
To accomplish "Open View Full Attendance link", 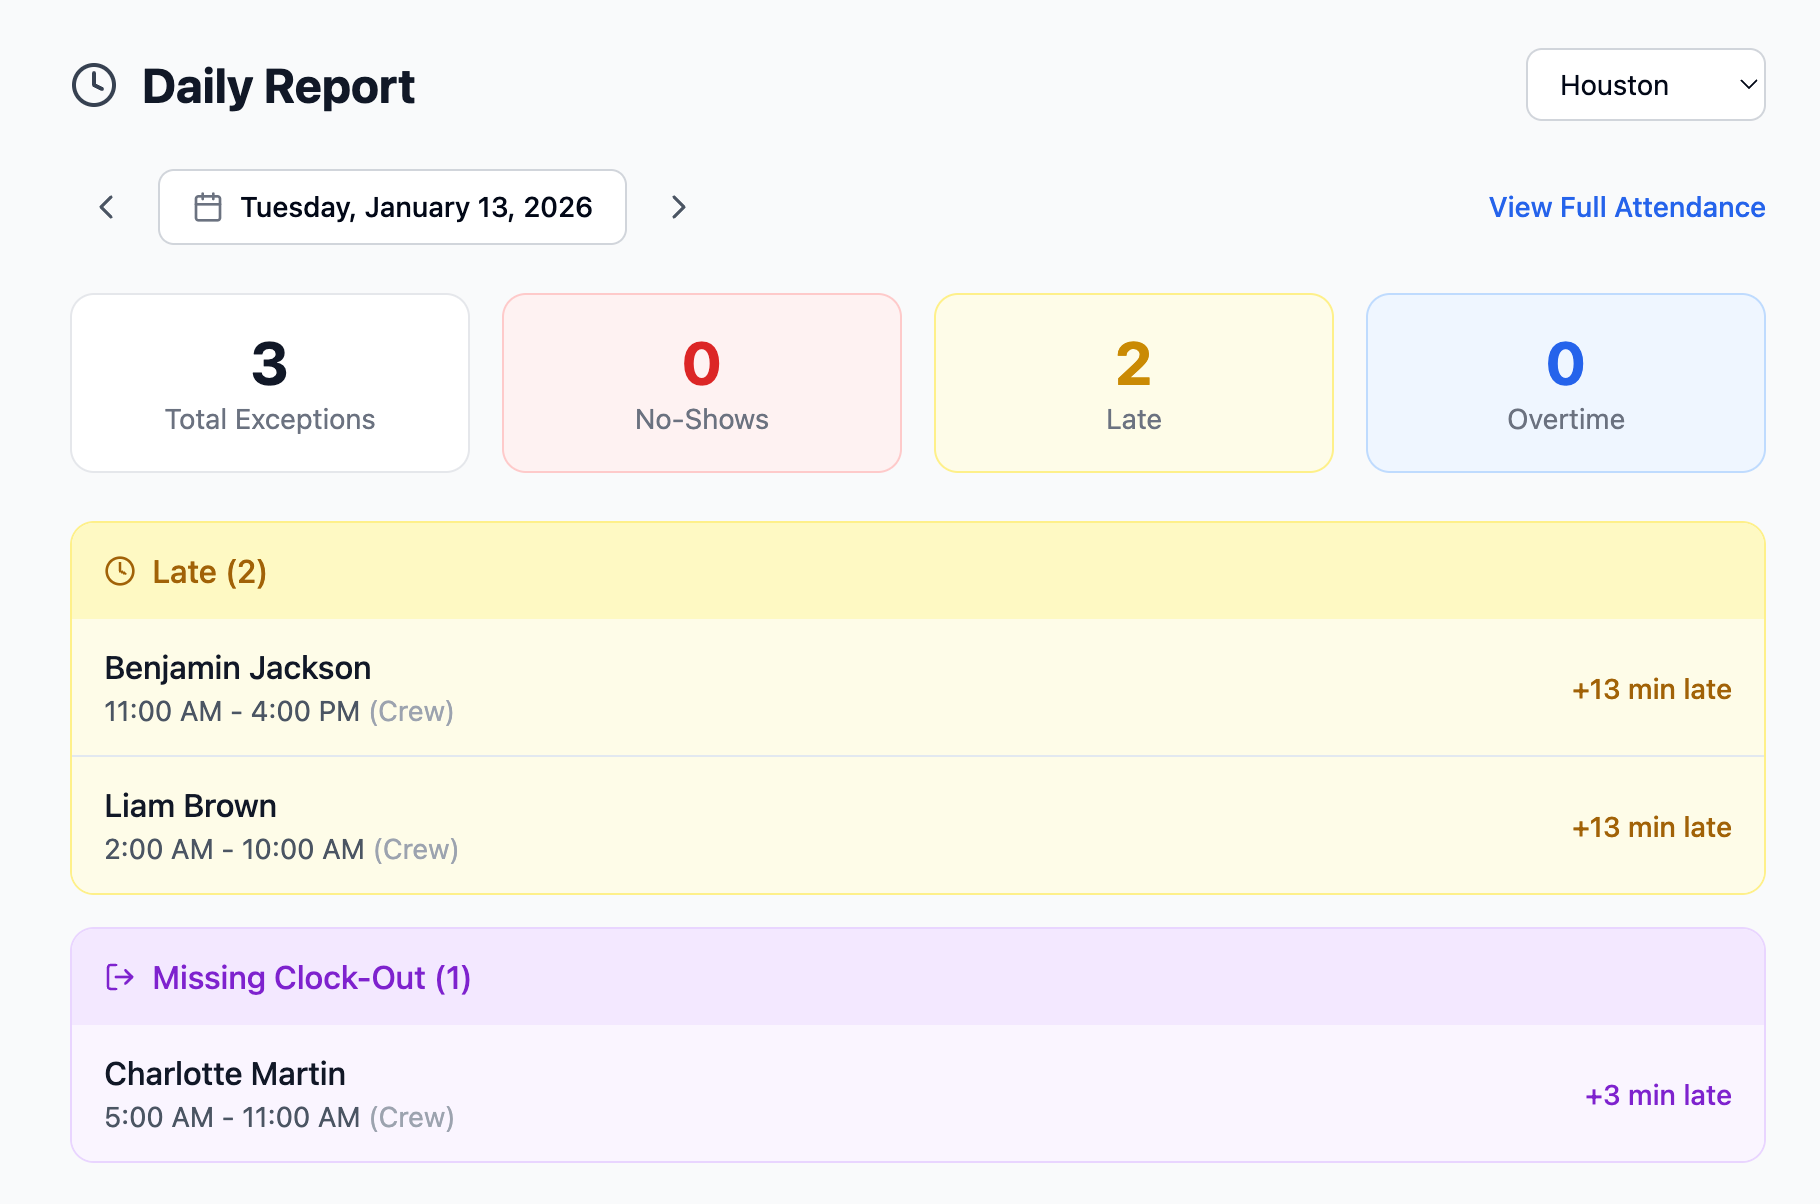I will (x=1626, y=207).
